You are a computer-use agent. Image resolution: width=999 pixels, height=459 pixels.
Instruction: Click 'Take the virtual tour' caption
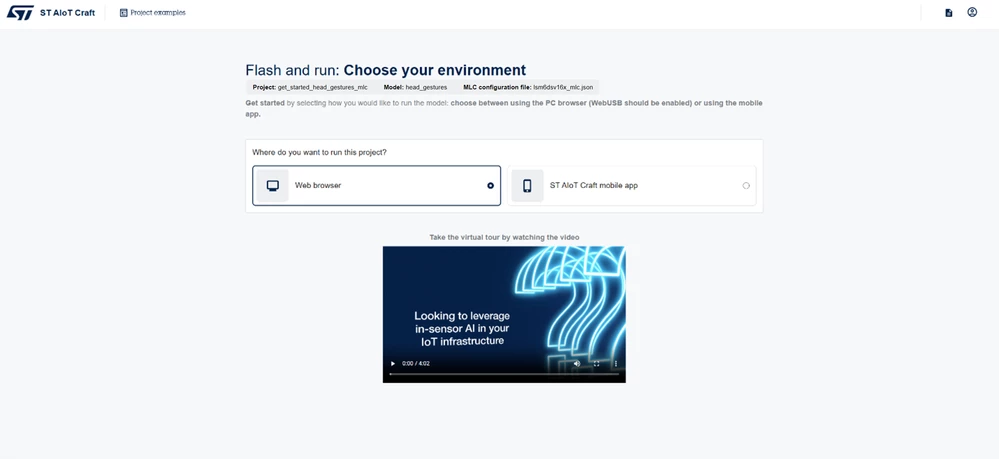point(504,237)
